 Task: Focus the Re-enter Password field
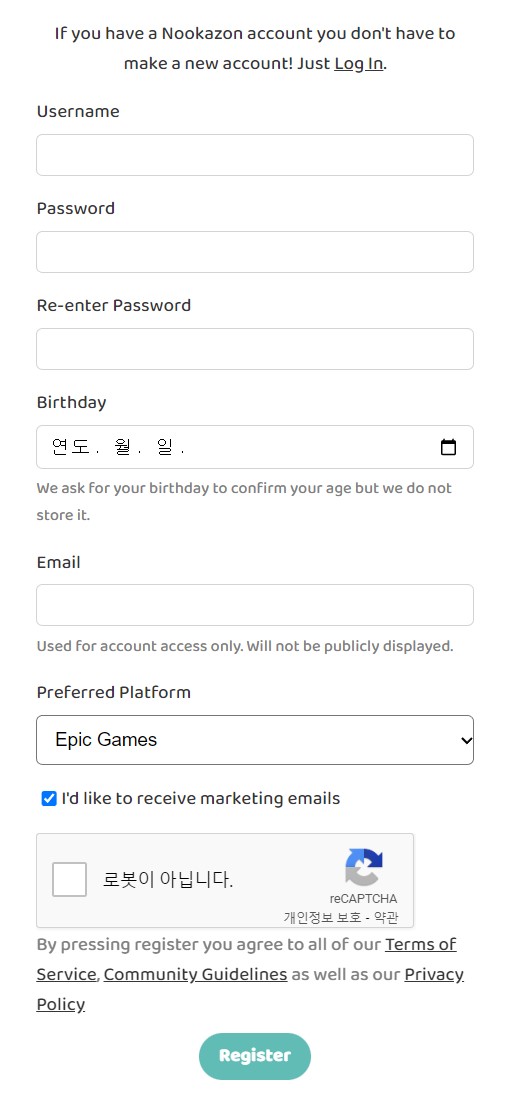(255, 348)
